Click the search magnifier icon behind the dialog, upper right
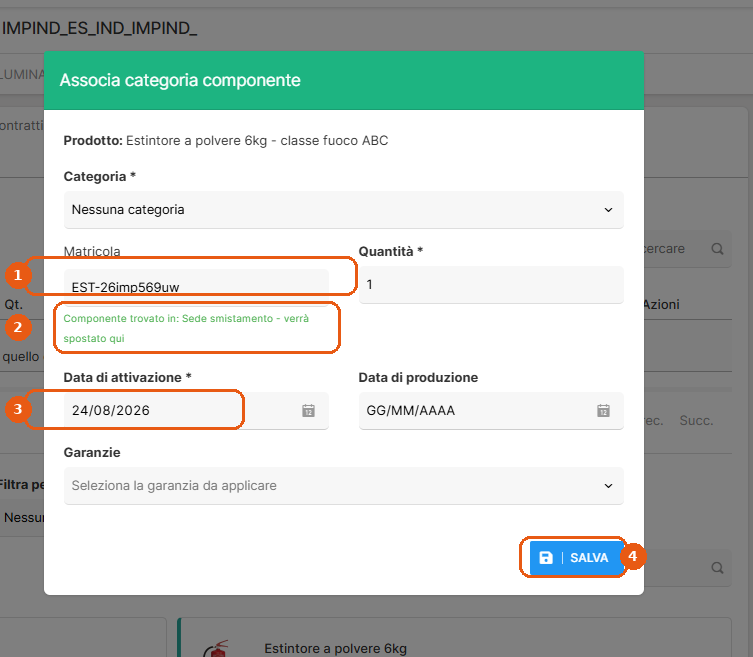The image size is (753, 657). pos(717,249)
